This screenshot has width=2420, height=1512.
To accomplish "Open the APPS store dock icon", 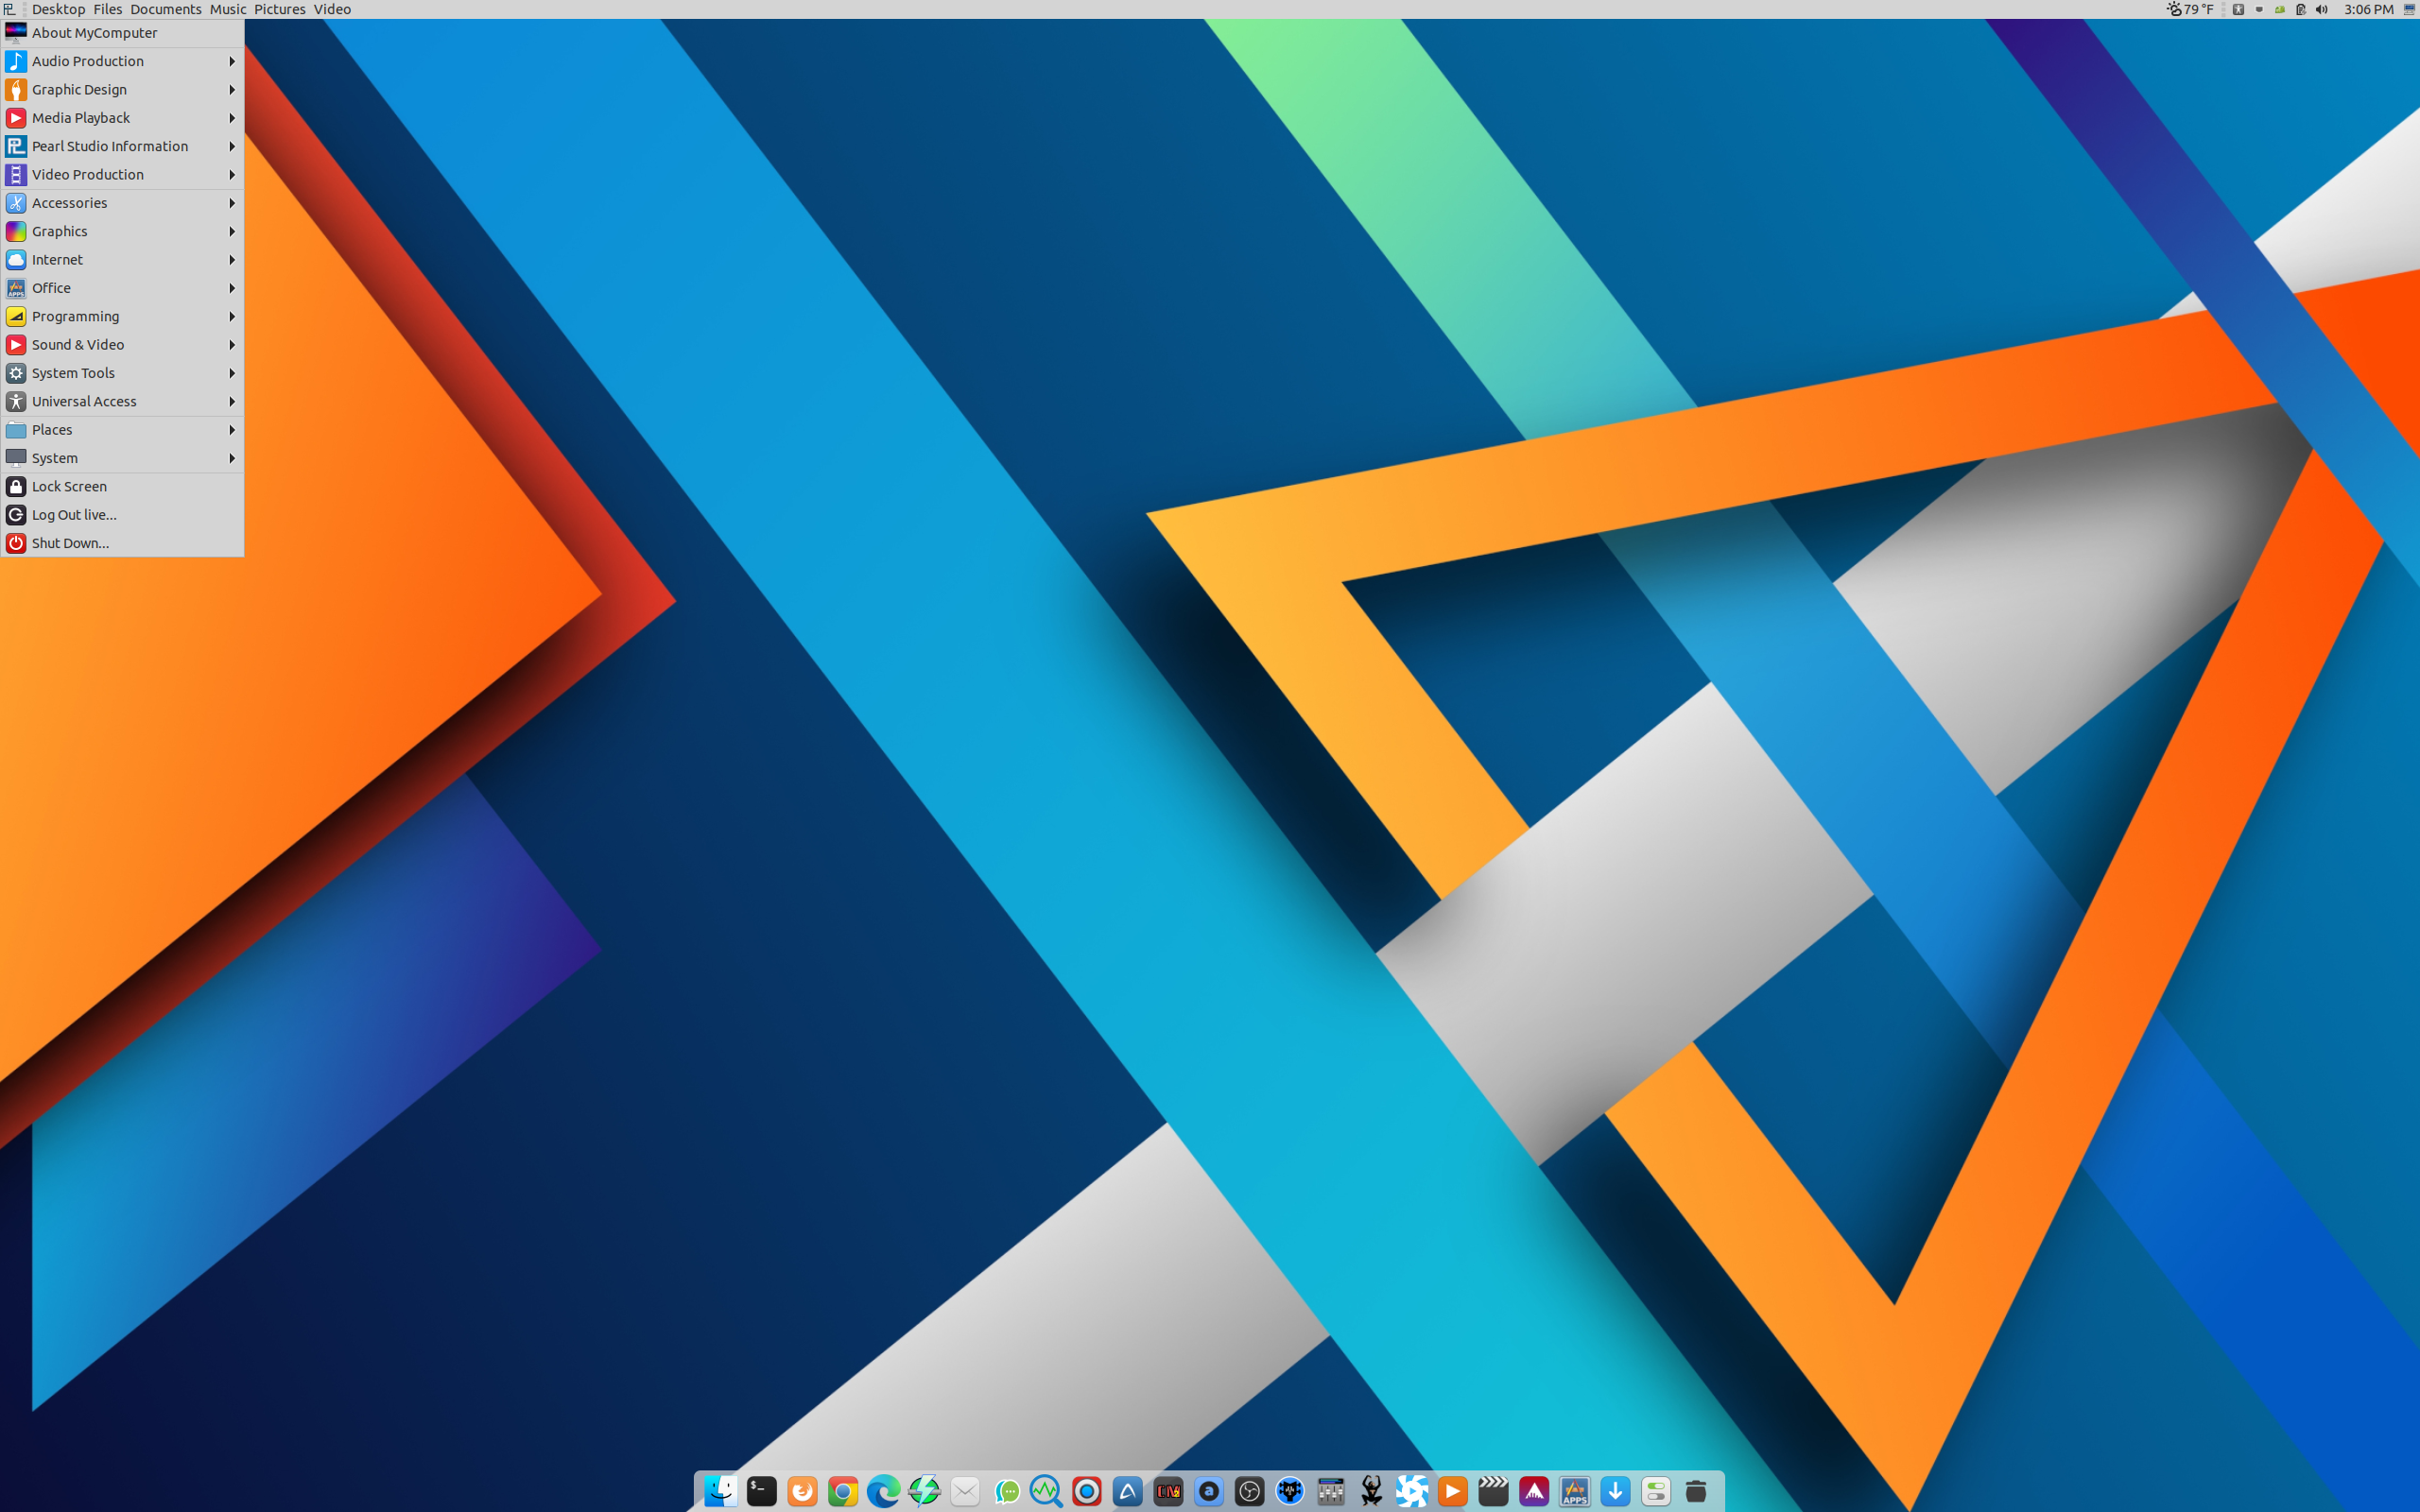I will [1575, 1491].
